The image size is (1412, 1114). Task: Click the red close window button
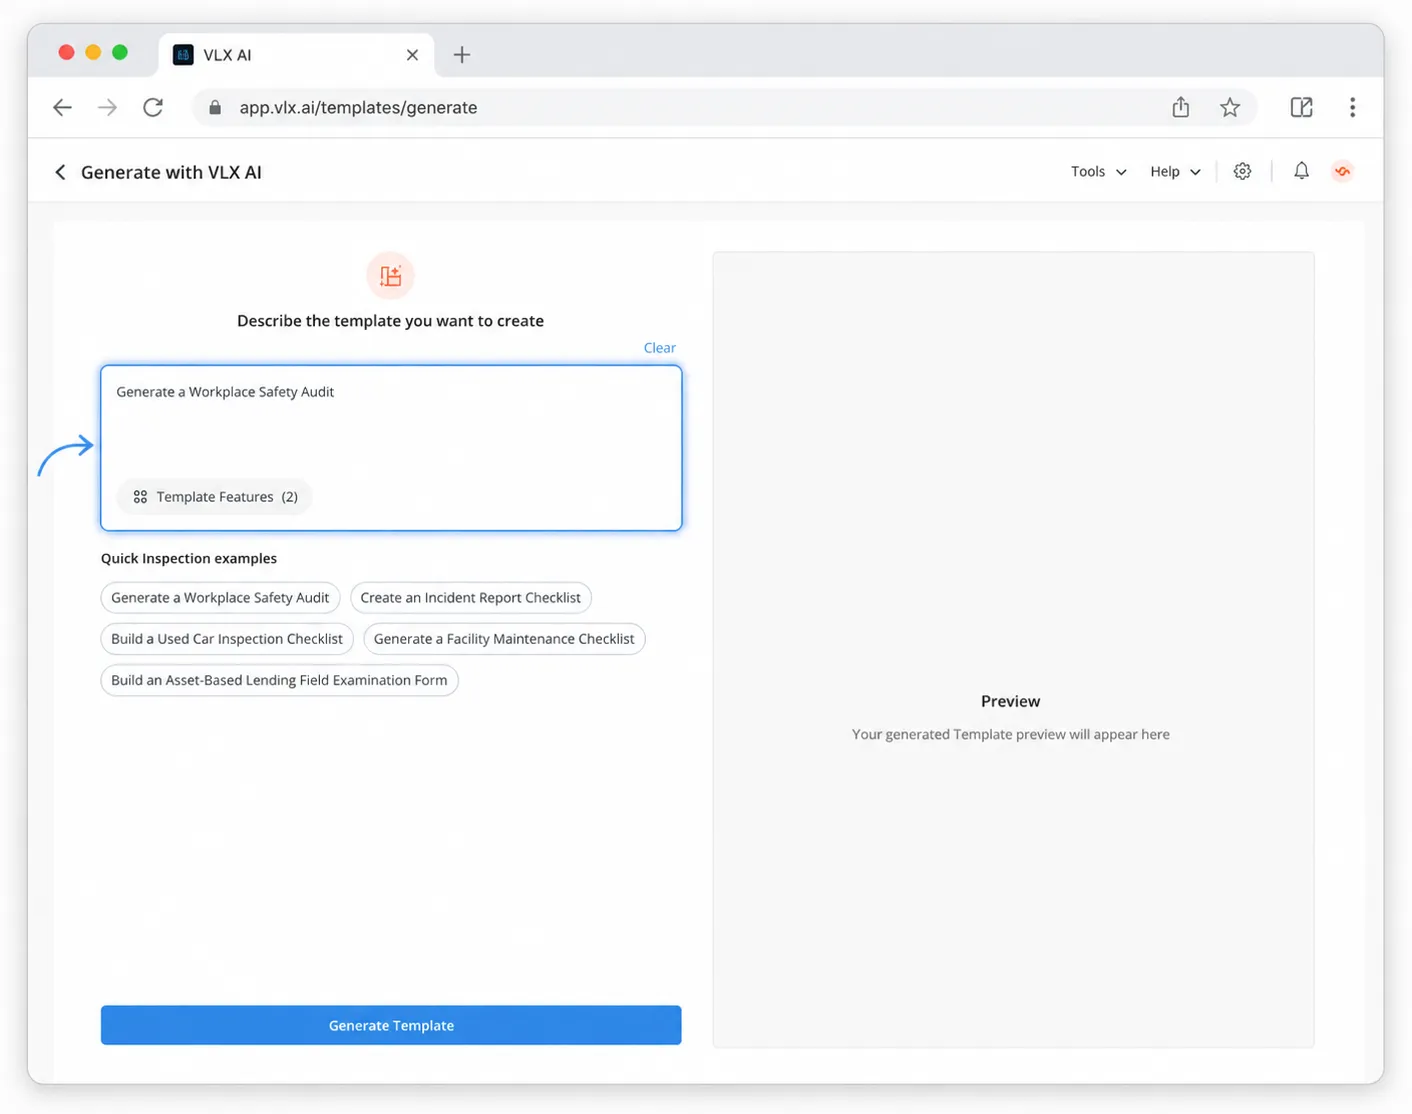click(66, 52)
